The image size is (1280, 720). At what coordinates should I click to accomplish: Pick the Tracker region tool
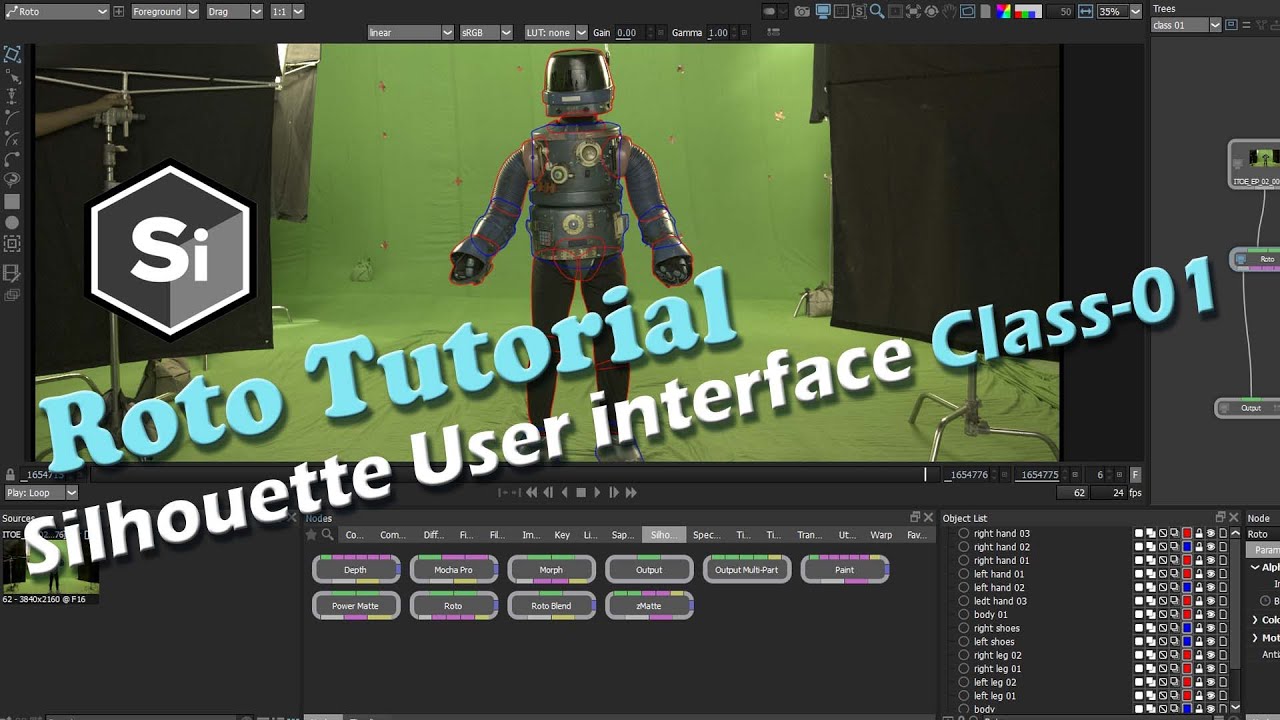(12, 243)
